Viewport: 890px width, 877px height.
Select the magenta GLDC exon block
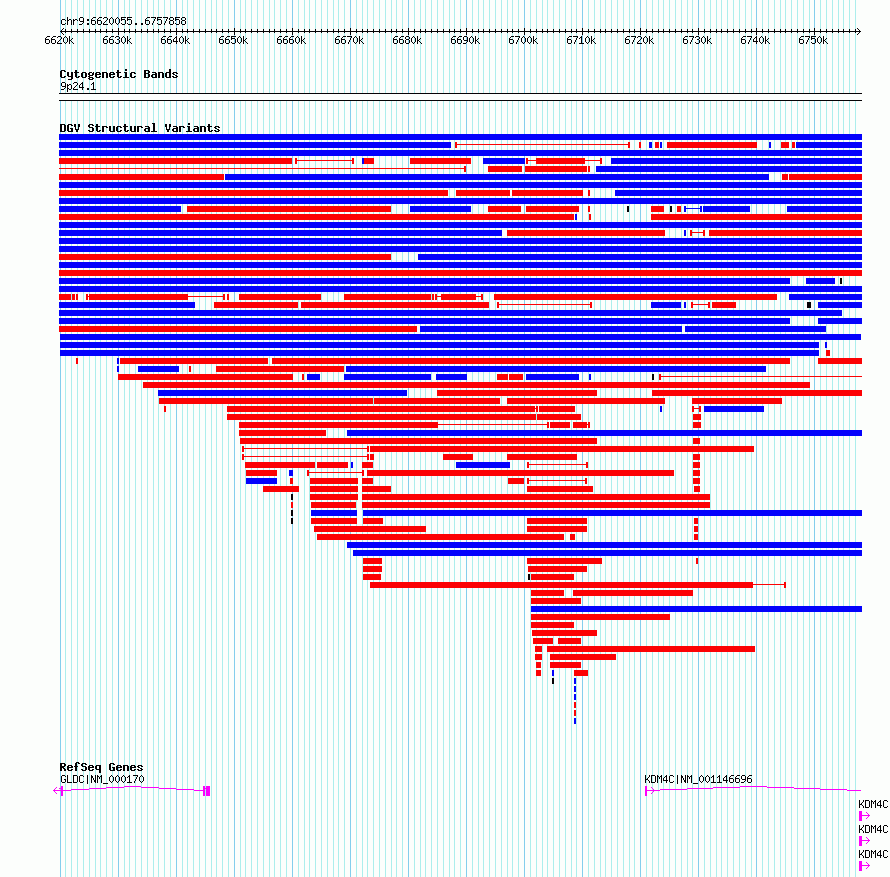click(207, 791)
